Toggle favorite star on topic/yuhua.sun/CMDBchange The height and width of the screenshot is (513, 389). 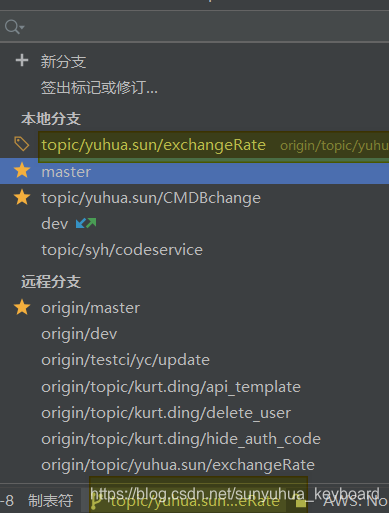22,197
